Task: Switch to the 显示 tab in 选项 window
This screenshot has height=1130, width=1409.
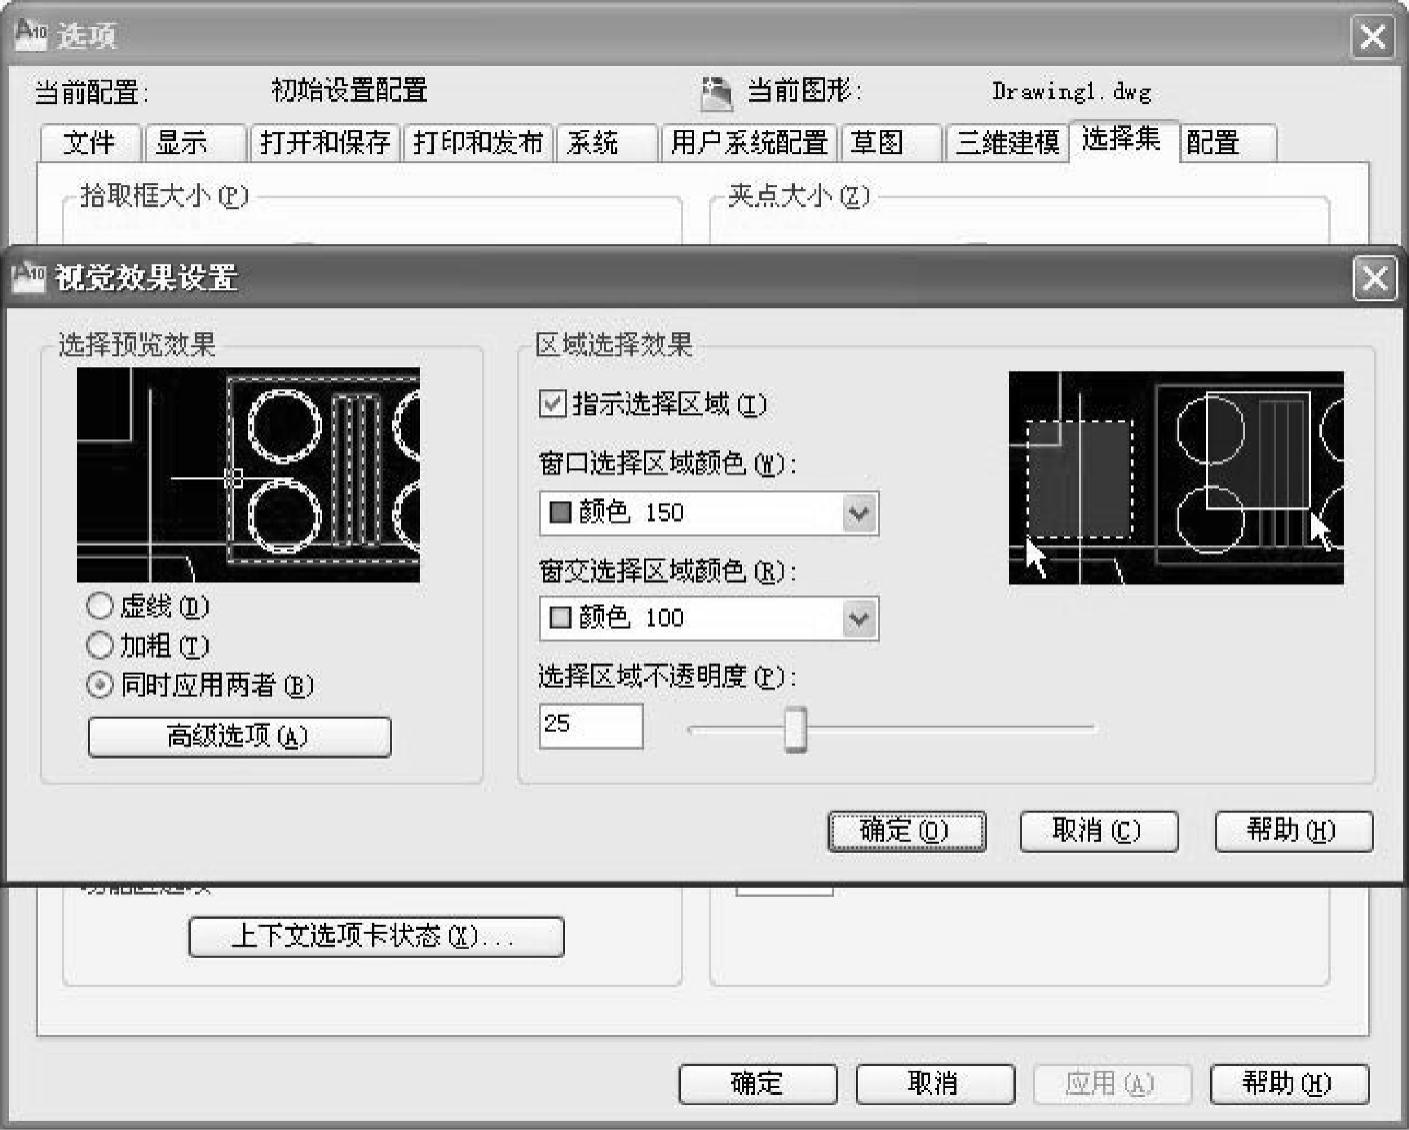Action: 194,143
